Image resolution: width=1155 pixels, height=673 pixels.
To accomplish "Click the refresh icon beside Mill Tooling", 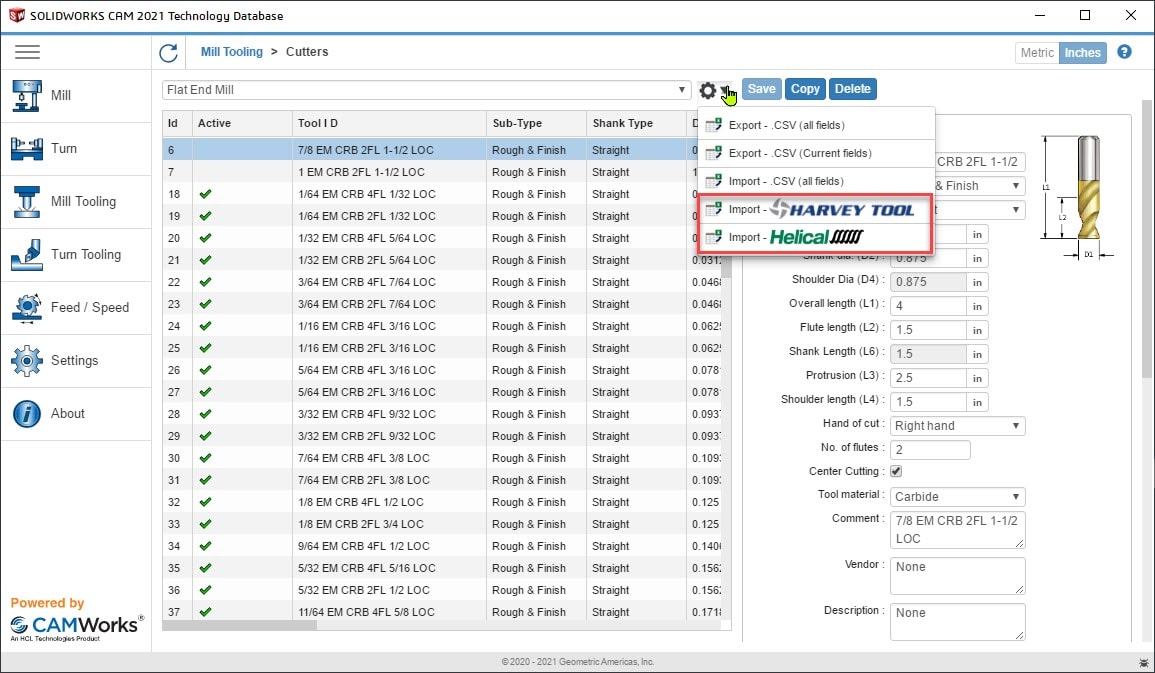I will tap(169, 52).
